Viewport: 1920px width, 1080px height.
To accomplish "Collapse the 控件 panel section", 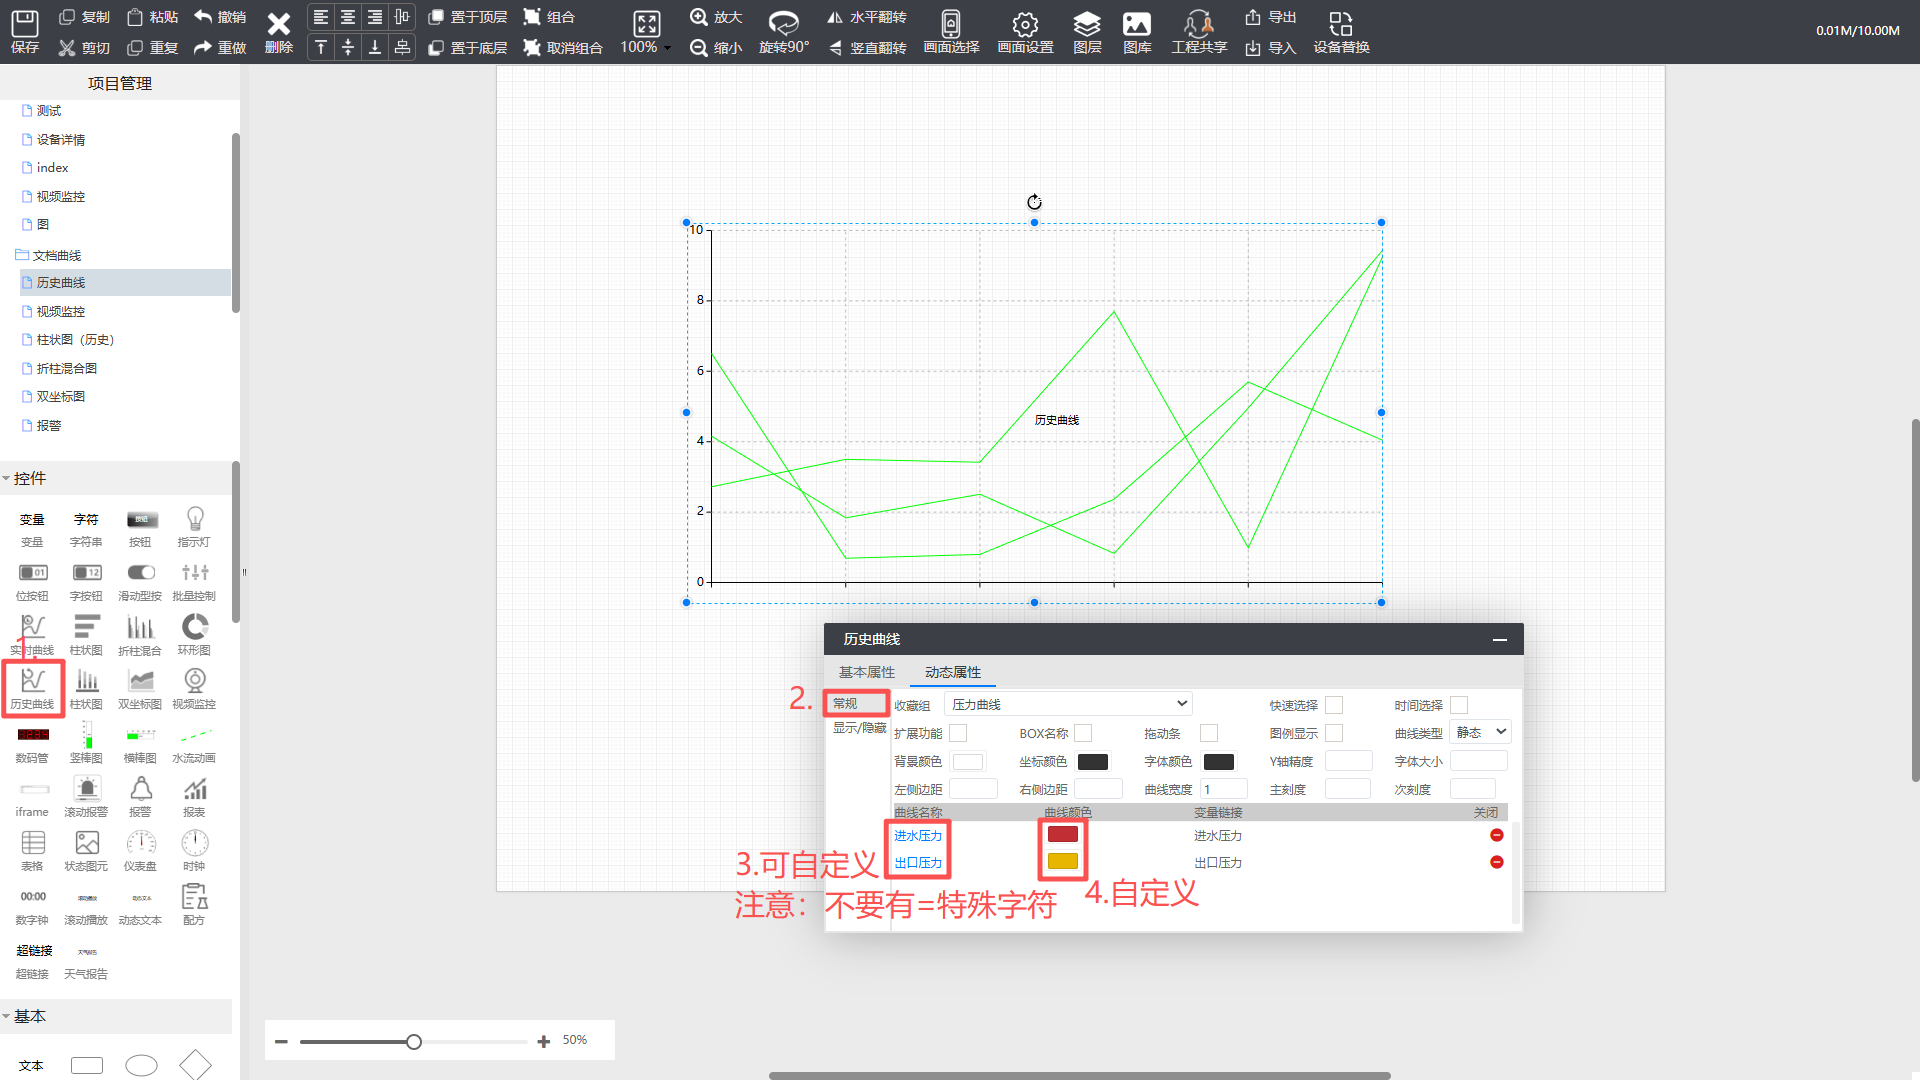I will 28,478.
